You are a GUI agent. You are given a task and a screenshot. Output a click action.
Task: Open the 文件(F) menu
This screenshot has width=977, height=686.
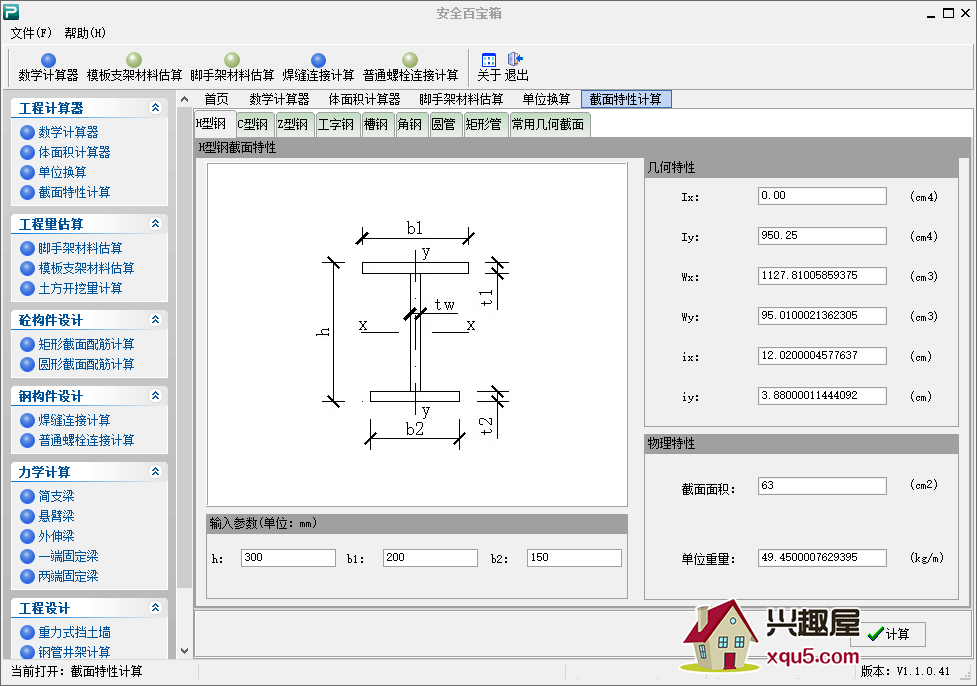31,32
